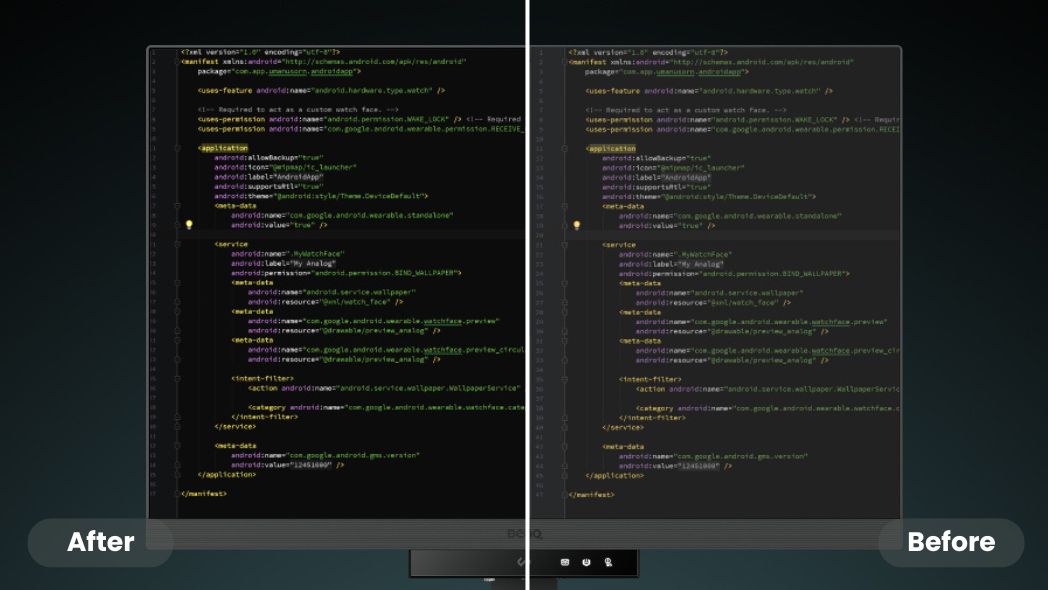Click the lightbulb hint in the After editor
1048x590 pixels.
(188, 225)
